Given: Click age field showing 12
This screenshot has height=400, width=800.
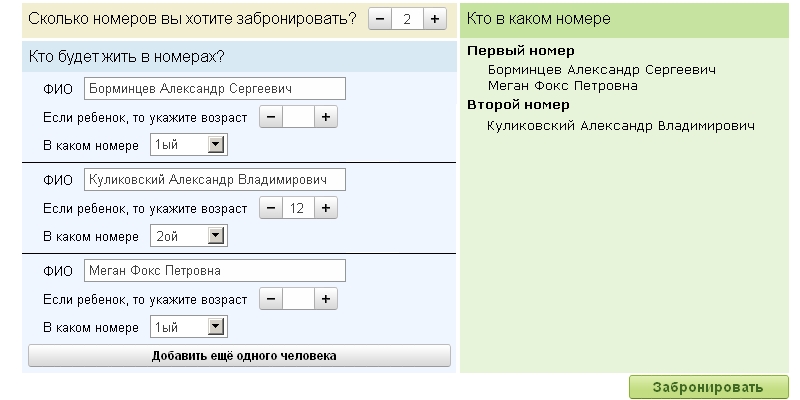Looking at the screenshot, I should 298,208.
